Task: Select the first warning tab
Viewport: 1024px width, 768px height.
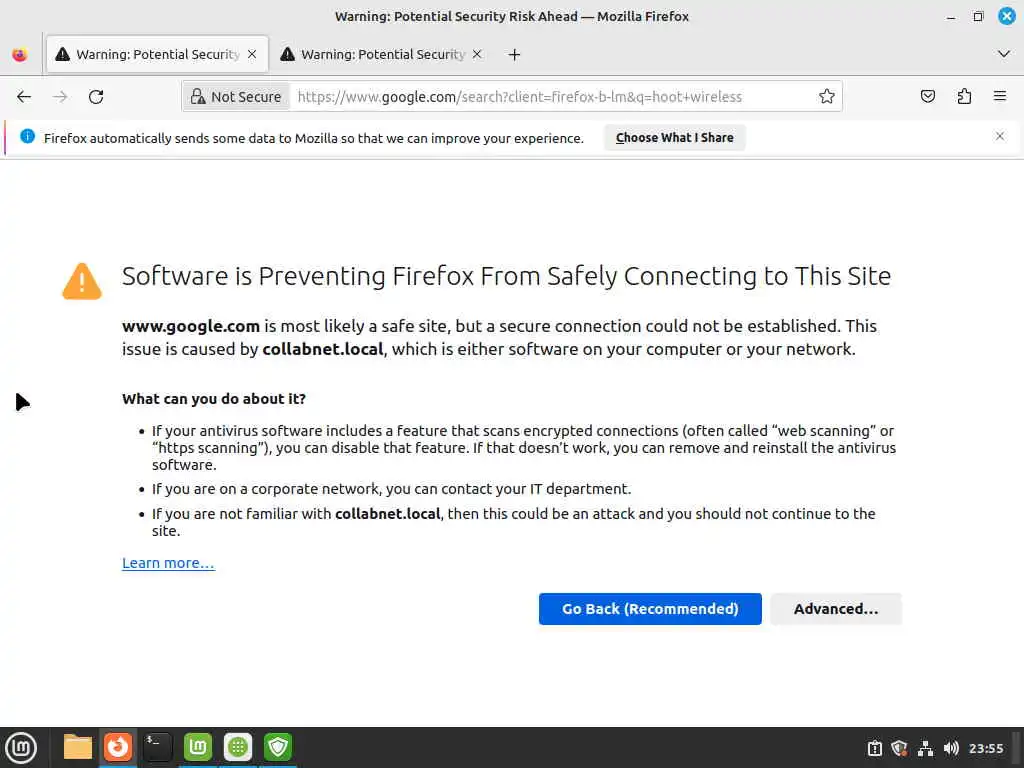Action: point(148,55)
